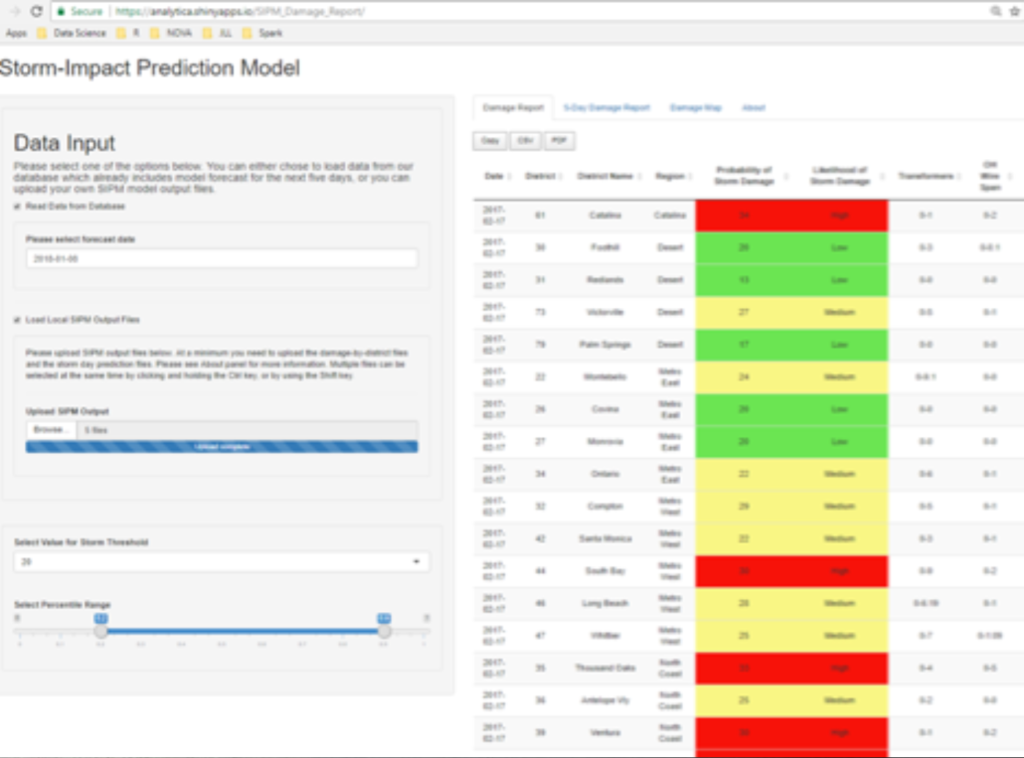
Task: Click the bookmark star icon in address bar
Action: pyautogui.click(x=1014, y=11)
